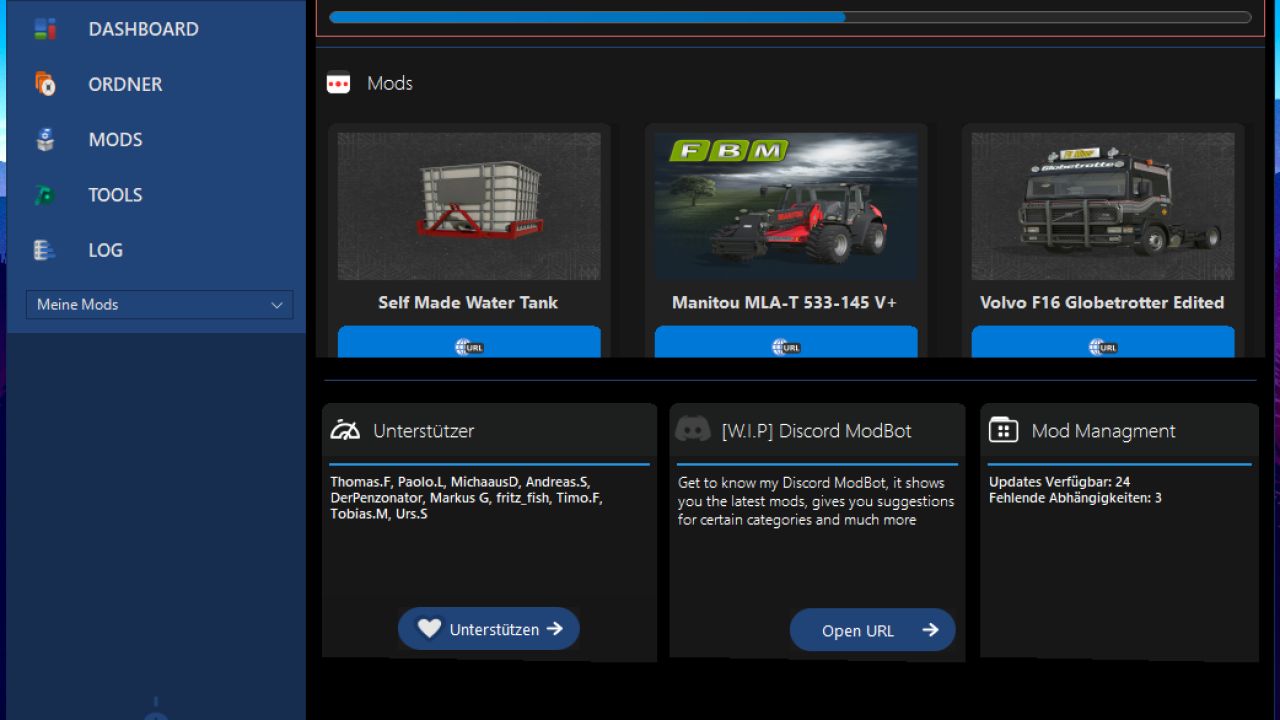Go to the TOOLS menu item
The height and width of the screenshot is (720, 1280).
click(x=115, y=195)
